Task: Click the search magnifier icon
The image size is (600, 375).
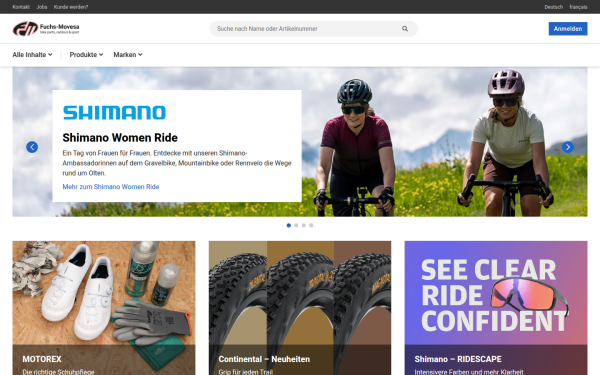Action: tap(405, 29)
